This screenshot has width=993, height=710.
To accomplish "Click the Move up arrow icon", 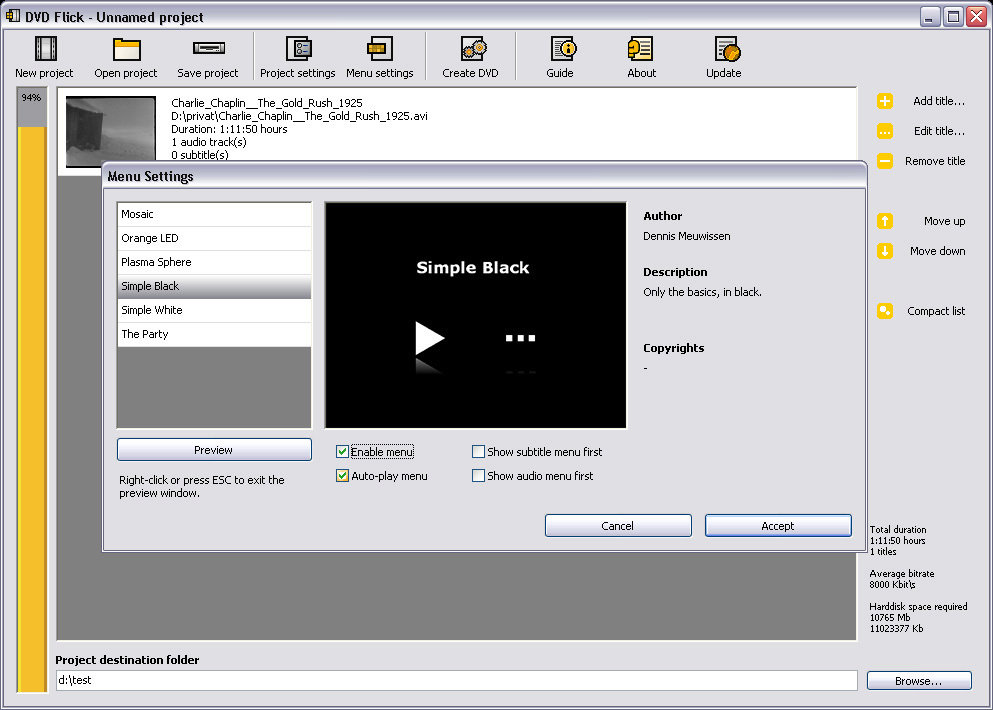I will click(x=885, y=221).
